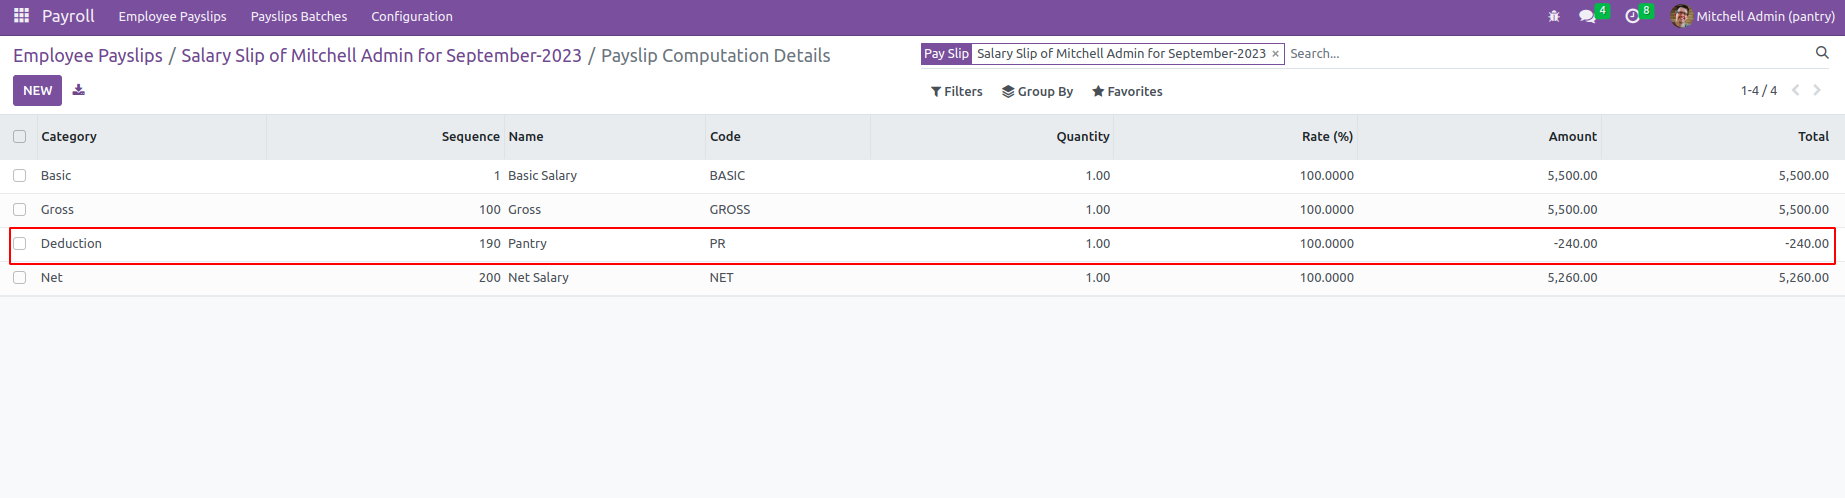Go to Employee Payslips breadcrumb link
1845x498 pixels.
pyautogui.click(x=88, y=56)
